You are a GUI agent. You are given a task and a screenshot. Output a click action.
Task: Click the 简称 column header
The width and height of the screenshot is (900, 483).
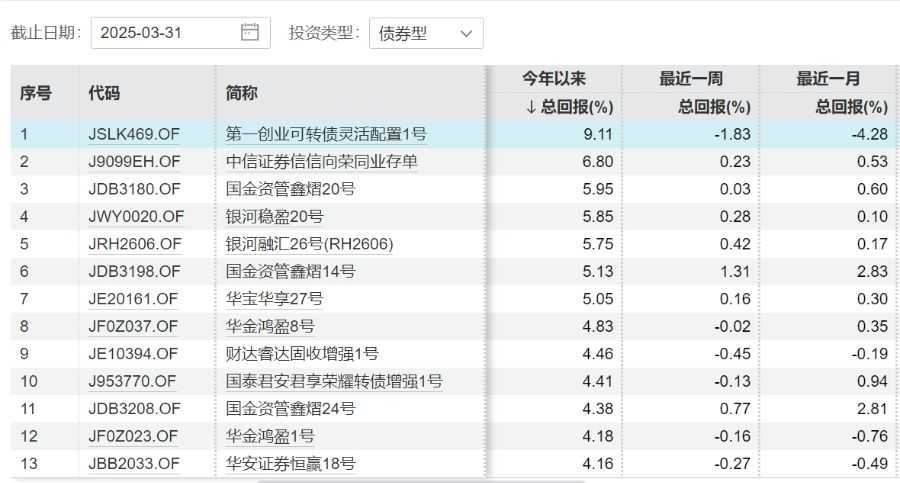point(241,92)
